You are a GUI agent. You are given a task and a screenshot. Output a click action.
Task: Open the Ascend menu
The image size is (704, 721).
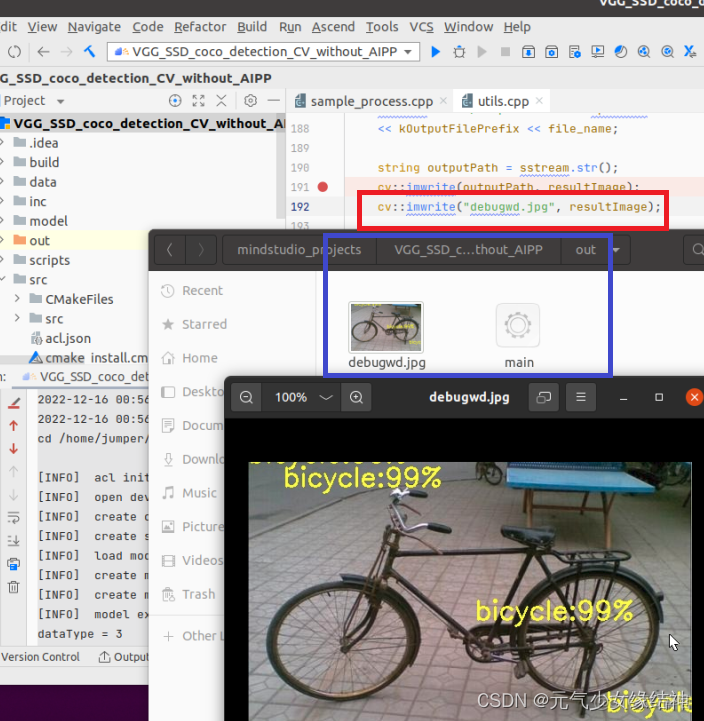click(x=333, y=27)
